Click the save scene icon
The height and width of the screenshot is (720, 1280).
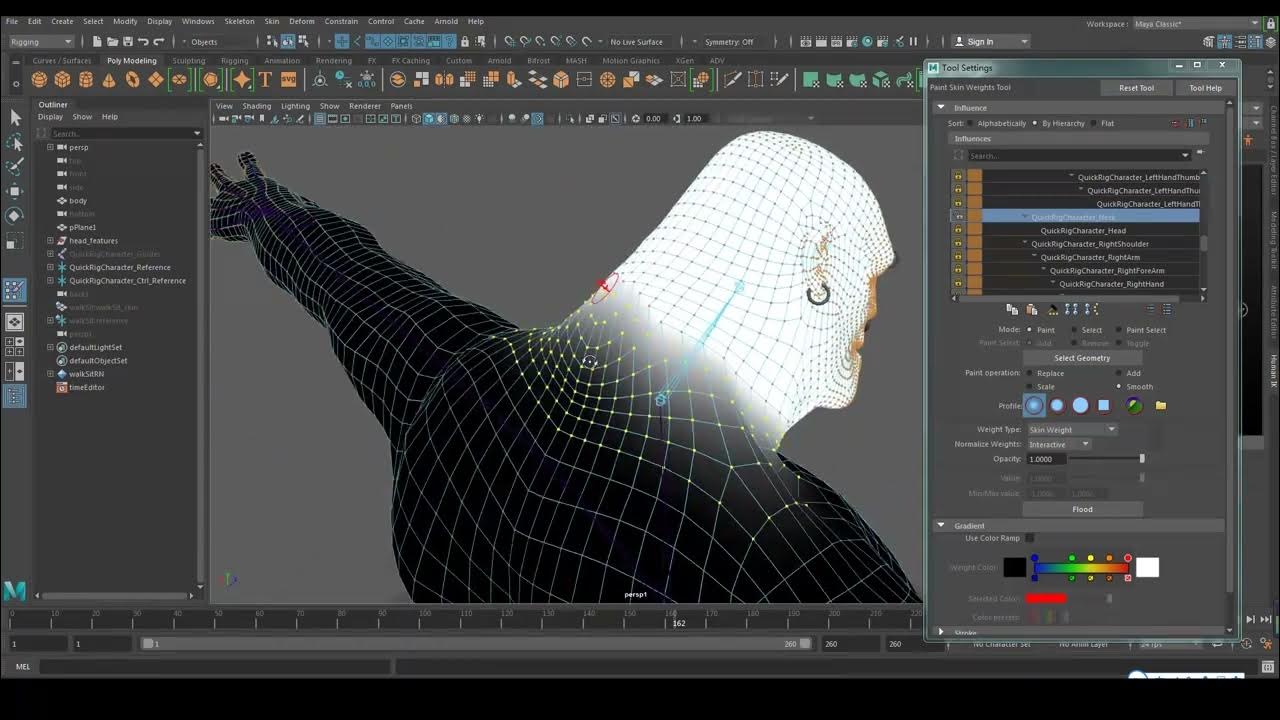click(x=127, y=41)
